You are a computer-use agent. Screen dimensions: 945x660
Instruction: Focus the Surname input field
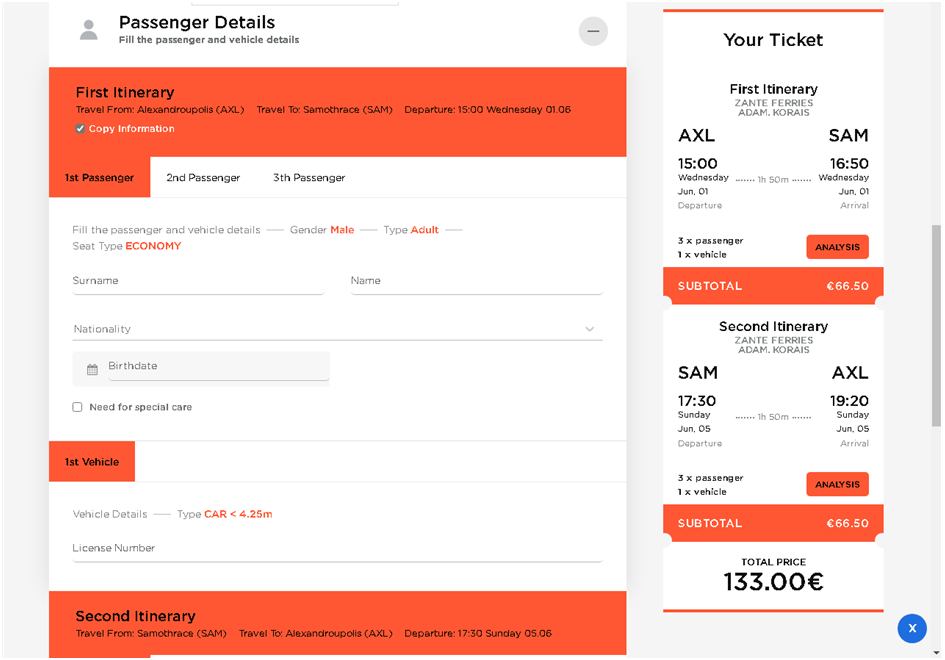point(198,282)
